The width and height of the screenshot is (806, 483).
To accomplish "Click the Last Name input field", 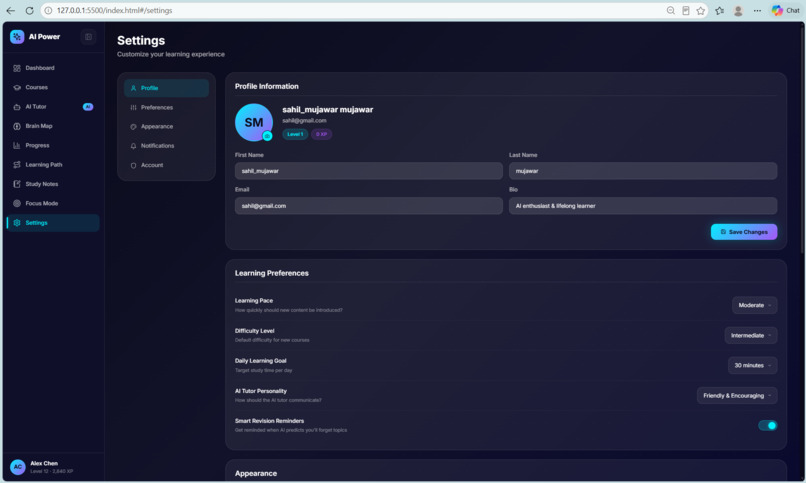I will click(x=643, y=171).
